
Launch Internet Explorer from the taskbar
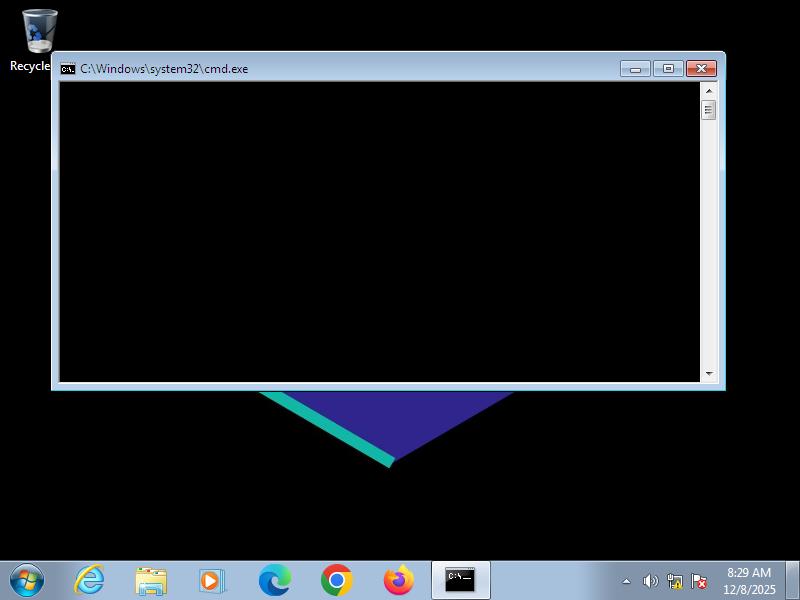click(89, 580)
